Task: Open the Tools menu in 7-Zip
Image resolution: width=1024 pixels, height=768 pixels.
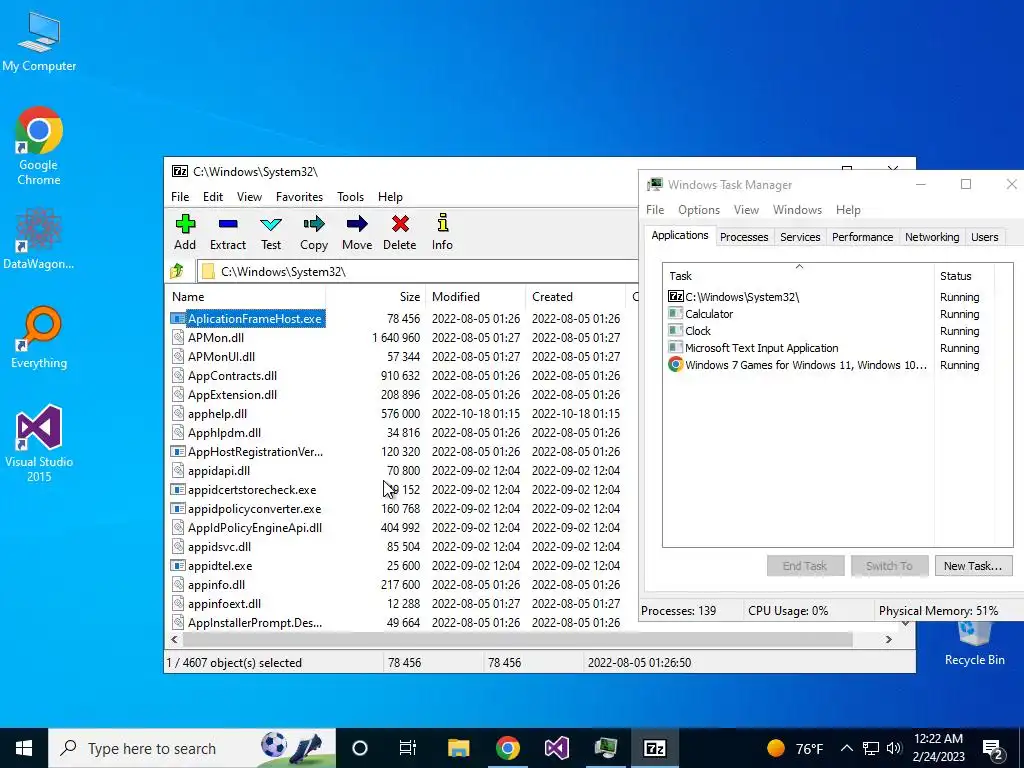Action: click(x=350, y=197)
